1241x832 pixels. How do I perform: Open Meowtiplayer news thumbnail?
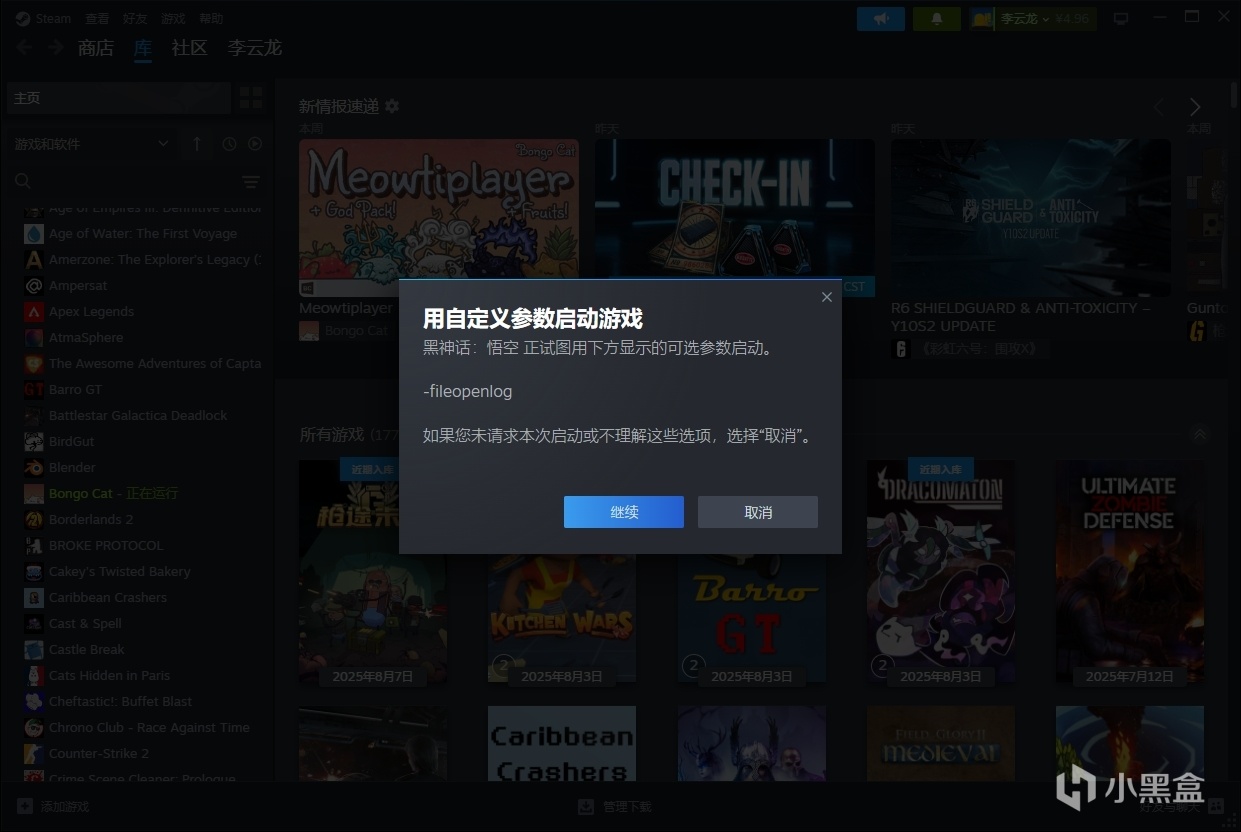pyautogui.click(x=439, y=218)
